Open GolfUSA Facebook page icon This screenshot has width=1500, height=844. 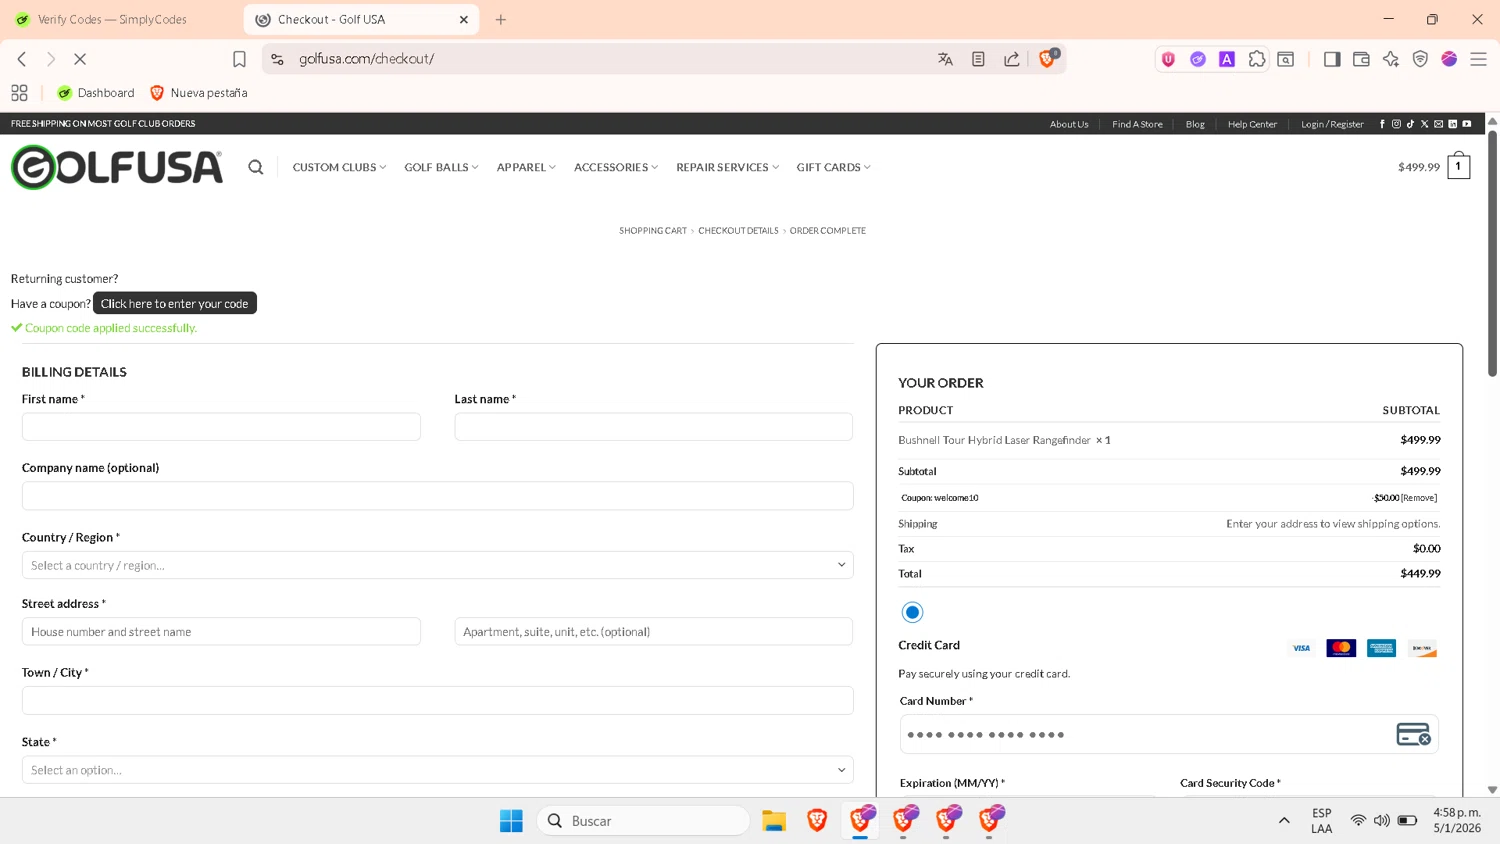click(1382, 124)
